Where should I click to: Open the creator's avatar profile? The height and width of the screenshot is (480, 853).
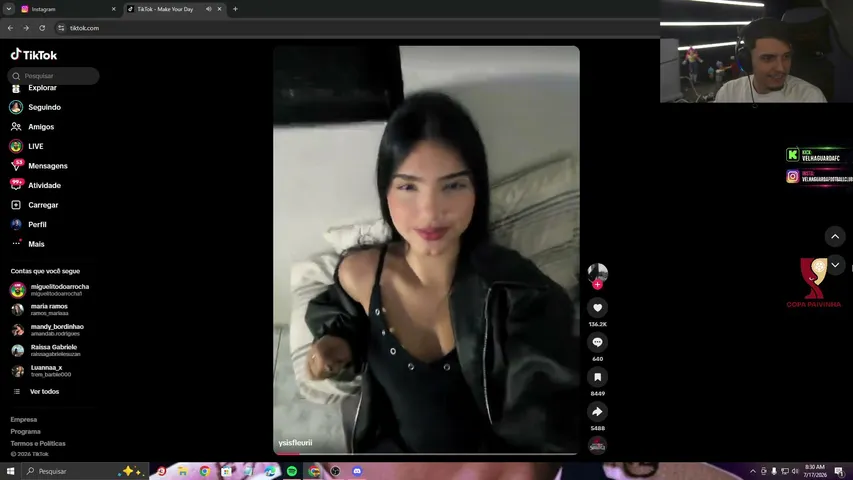point(597,272)
